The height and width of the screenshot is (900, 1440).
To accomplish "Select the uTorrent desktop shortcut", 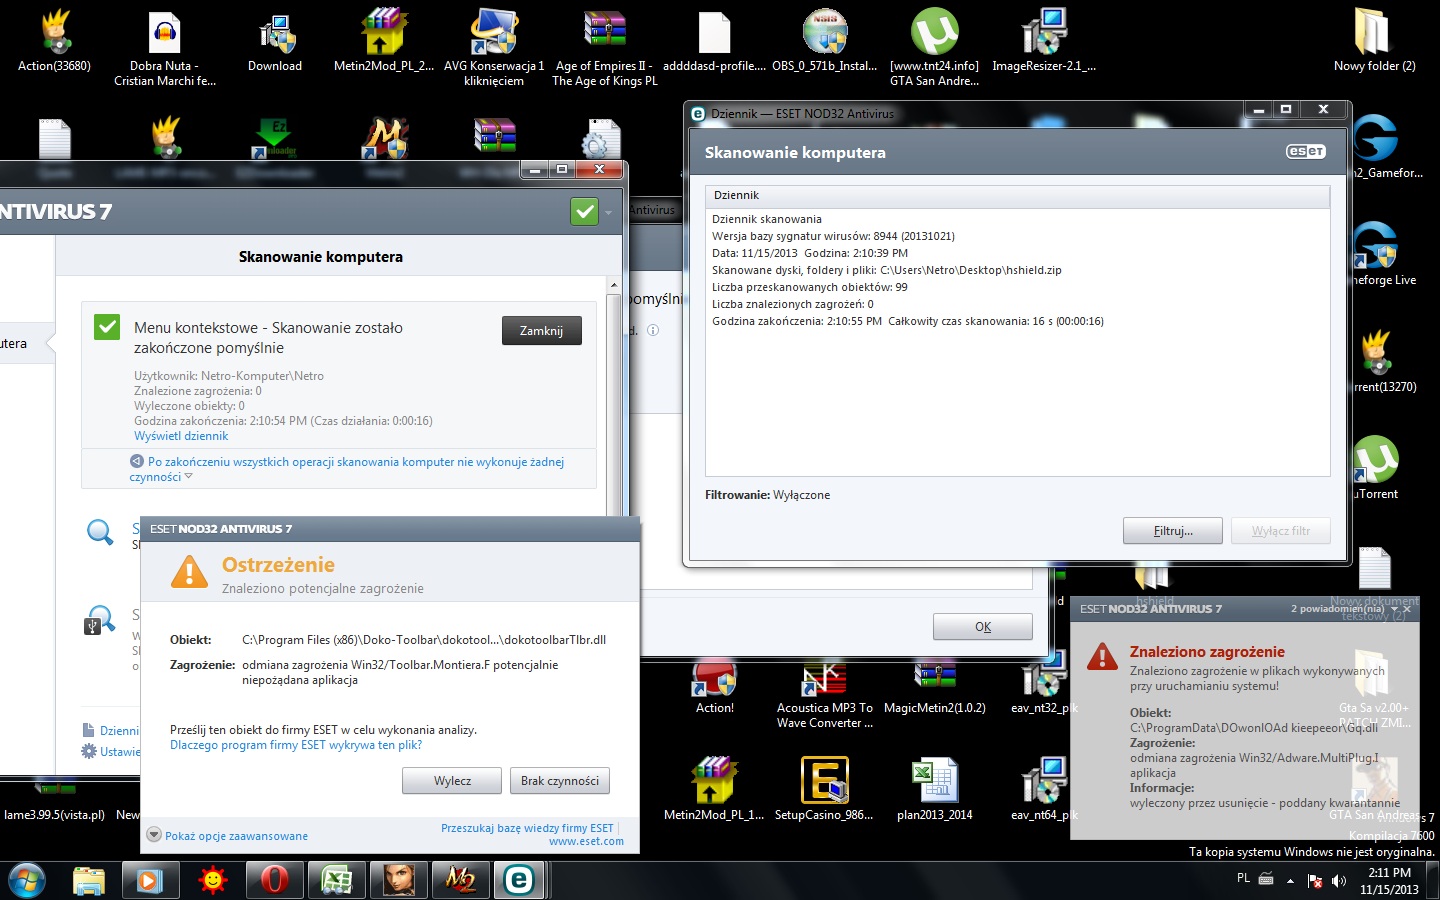I will [x=1376, y=468].
